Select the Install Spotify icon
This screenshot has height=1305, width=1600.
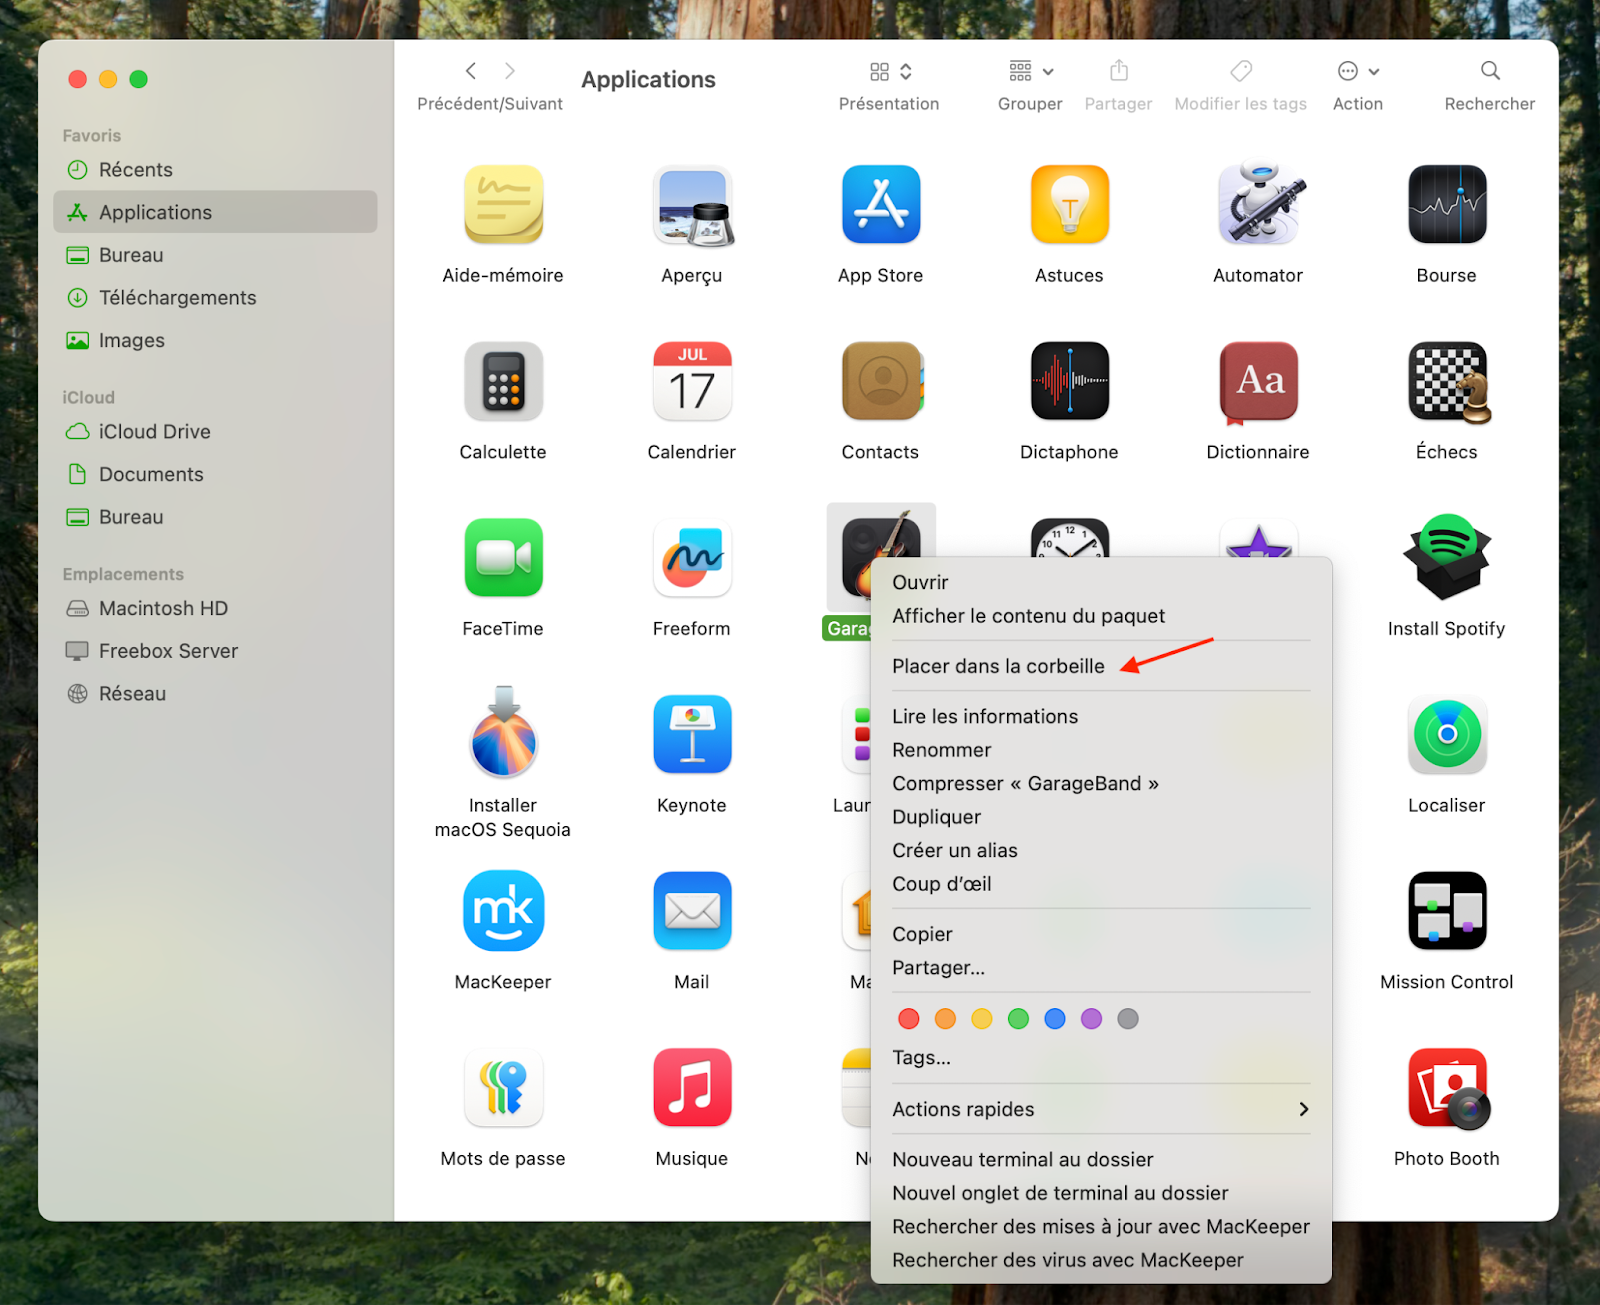click(x=1446, y=558)
